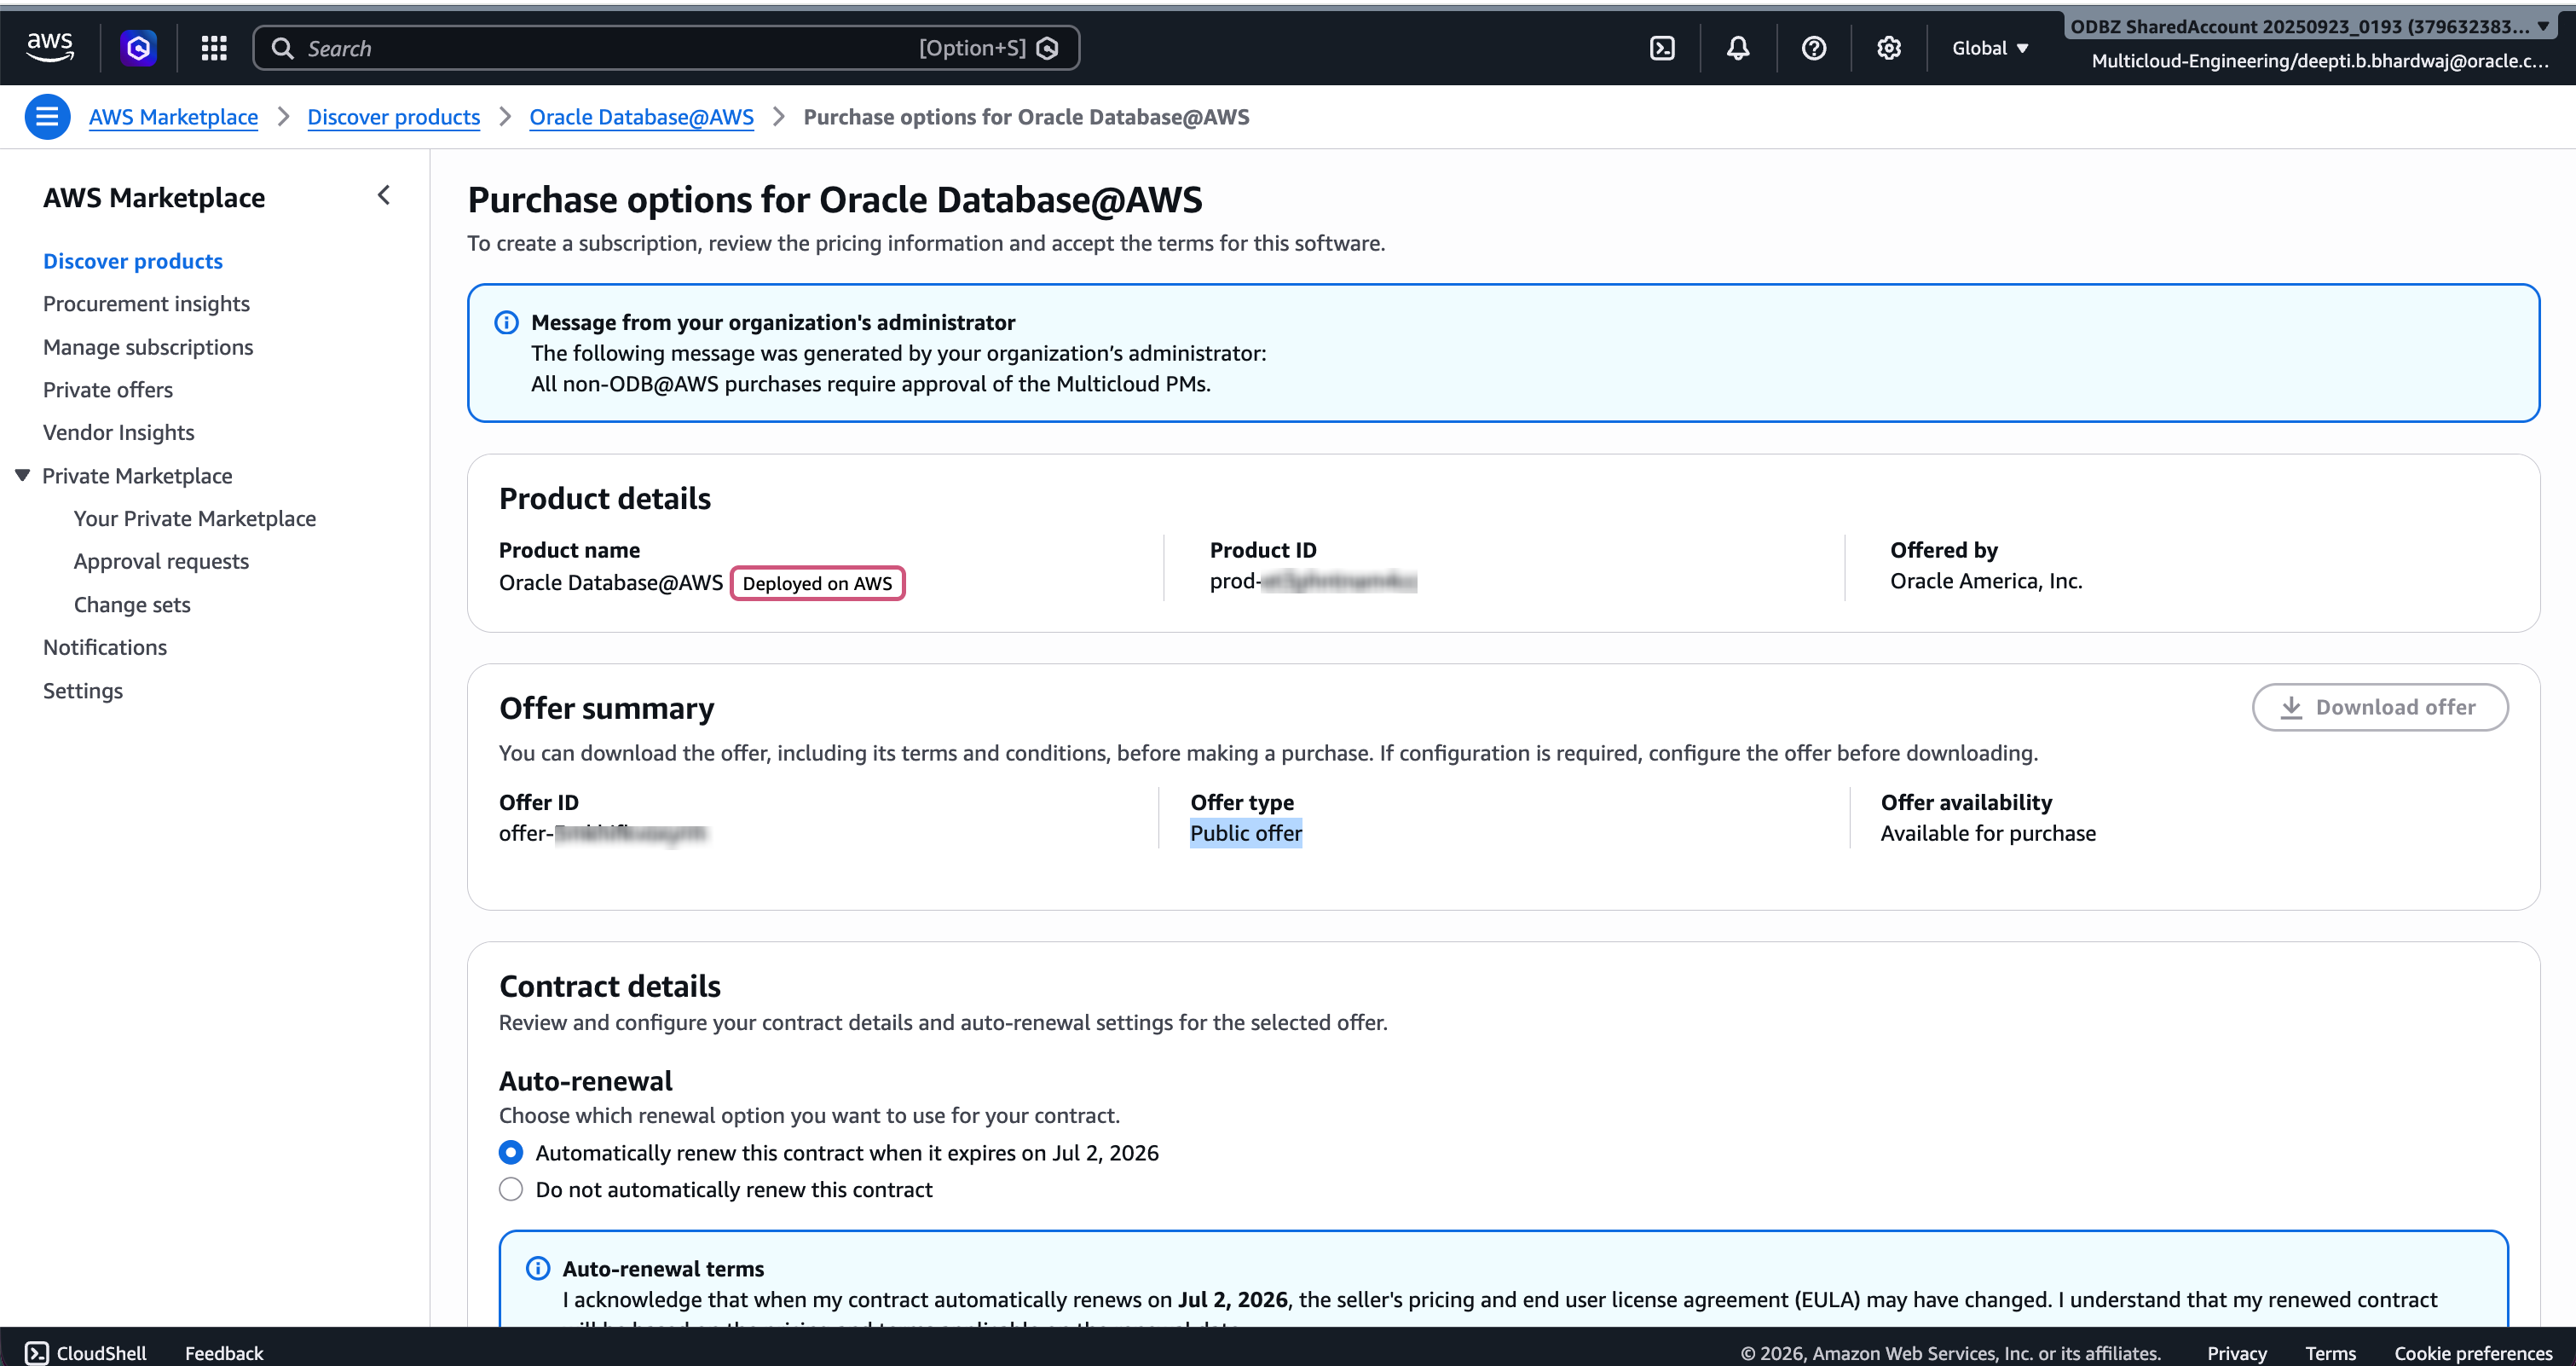2576x1366 pixels.
Task: Open the Privacy footer link
Action: 2237,1352
